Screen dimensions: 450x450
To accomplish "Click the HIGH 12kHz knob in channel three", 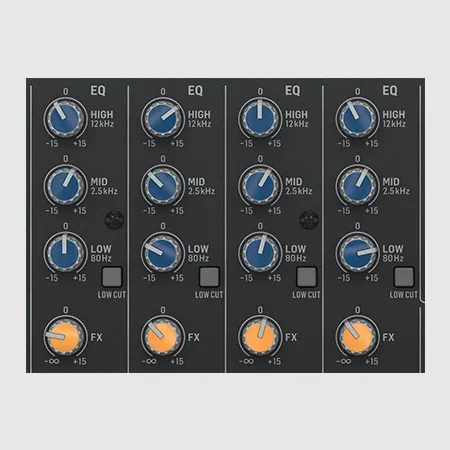I will tap(260, 118).
